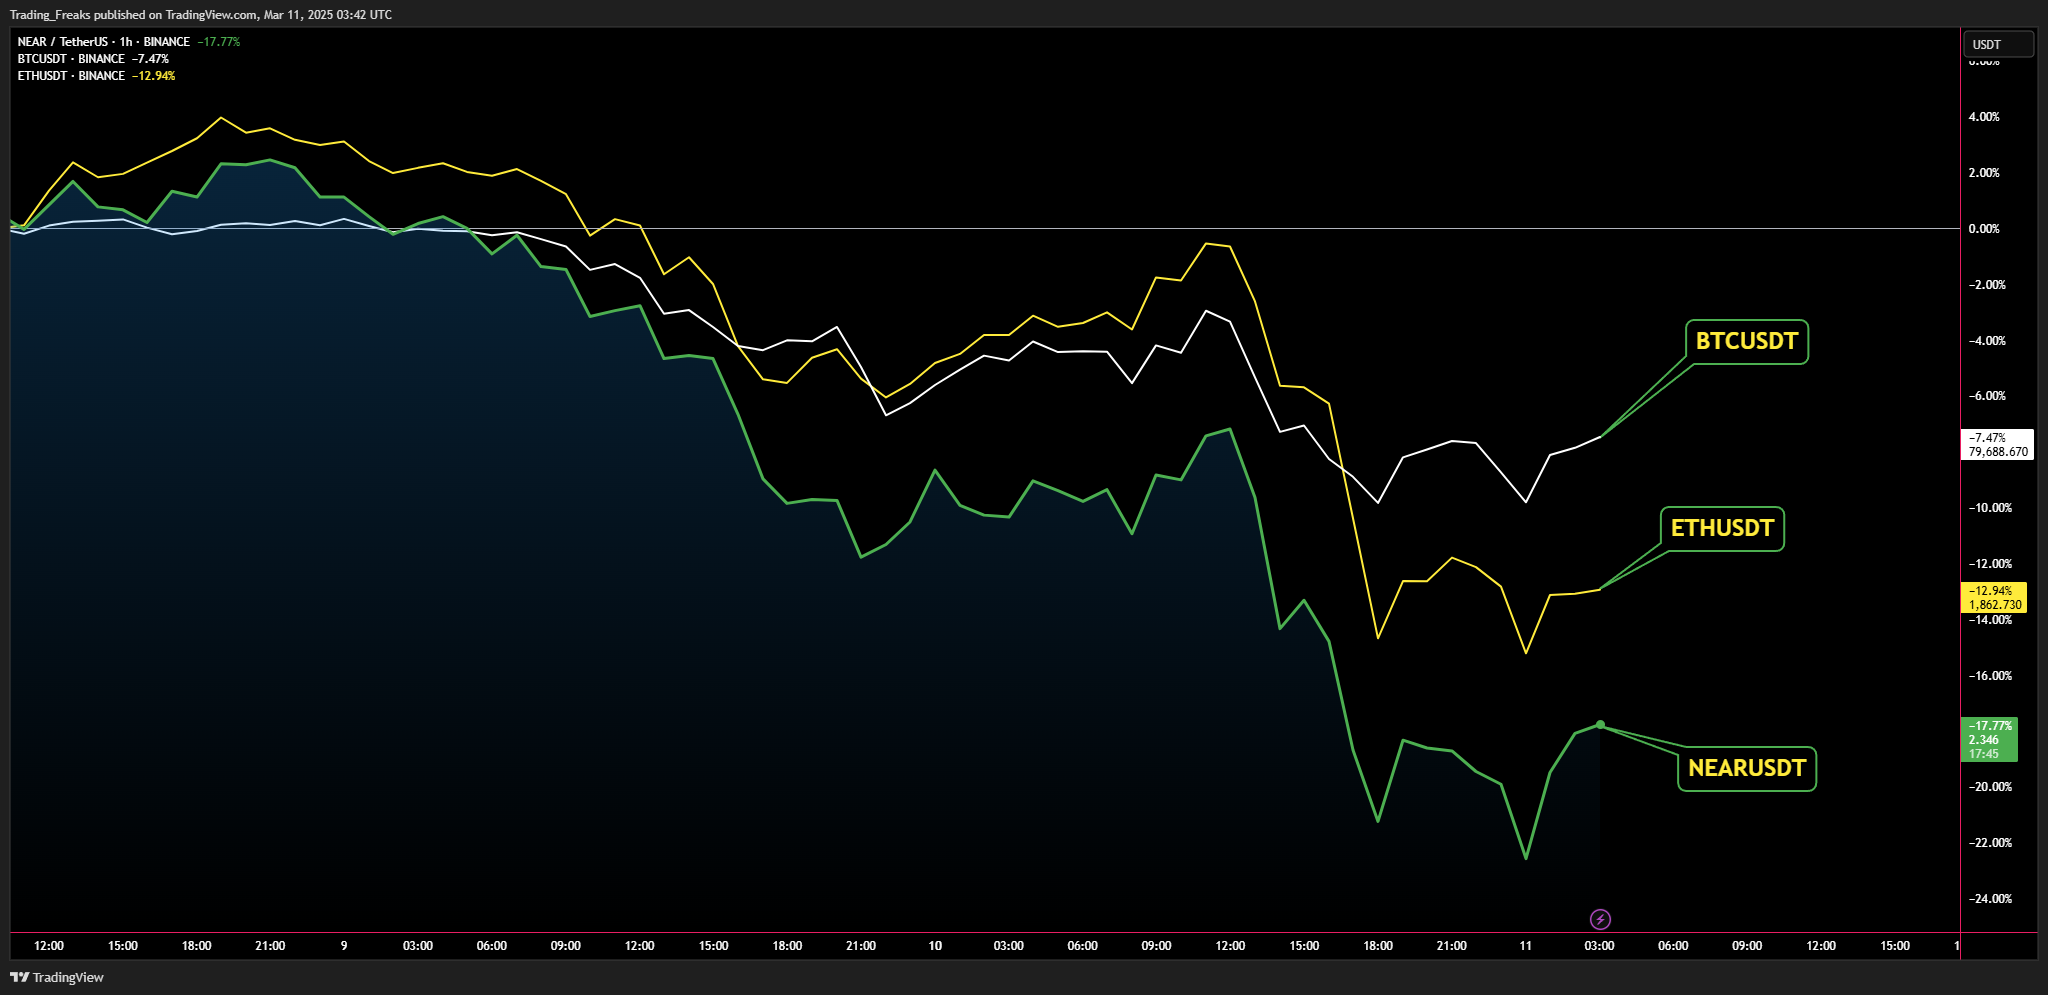
Task: Click the −7.47% value in the legend
Action: (150, 59)
